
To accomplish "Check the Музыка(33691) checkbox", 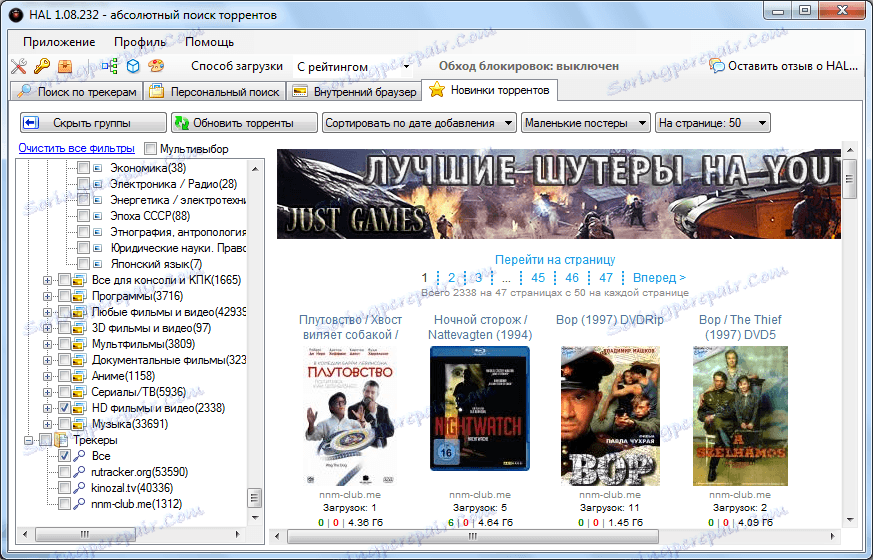I will (65, 424).
